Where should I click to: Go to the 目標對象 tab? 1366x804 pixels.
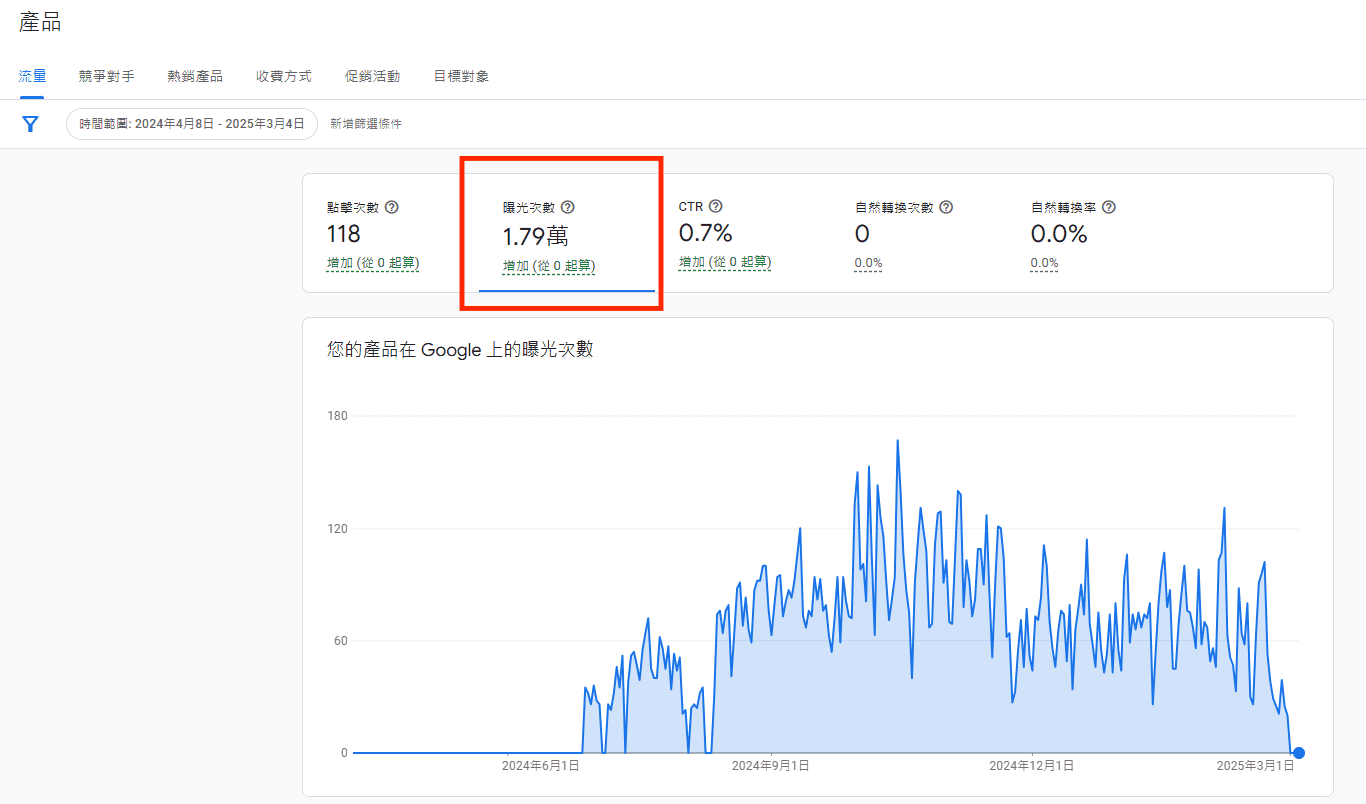pyautogui.click(x=461, y=76)
